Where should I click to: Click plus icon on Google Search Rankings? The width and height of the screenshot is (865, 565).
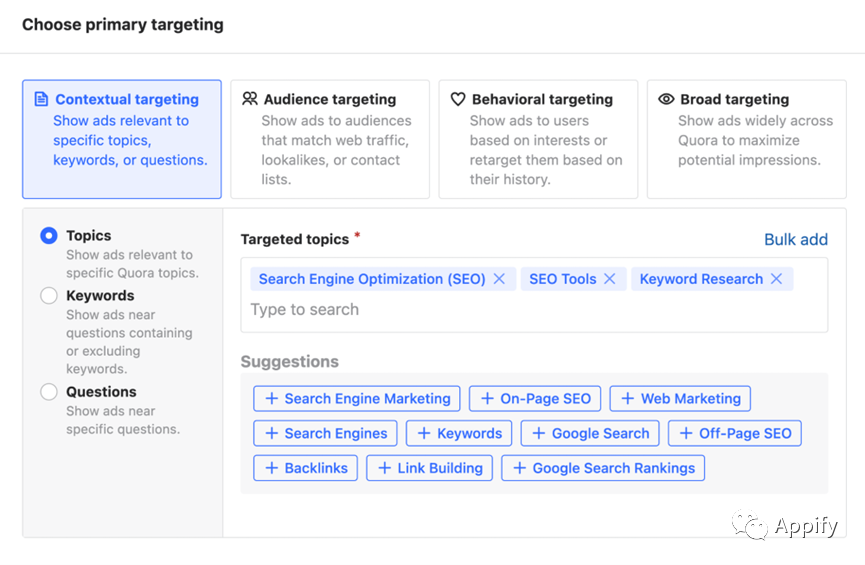(519, 468)
